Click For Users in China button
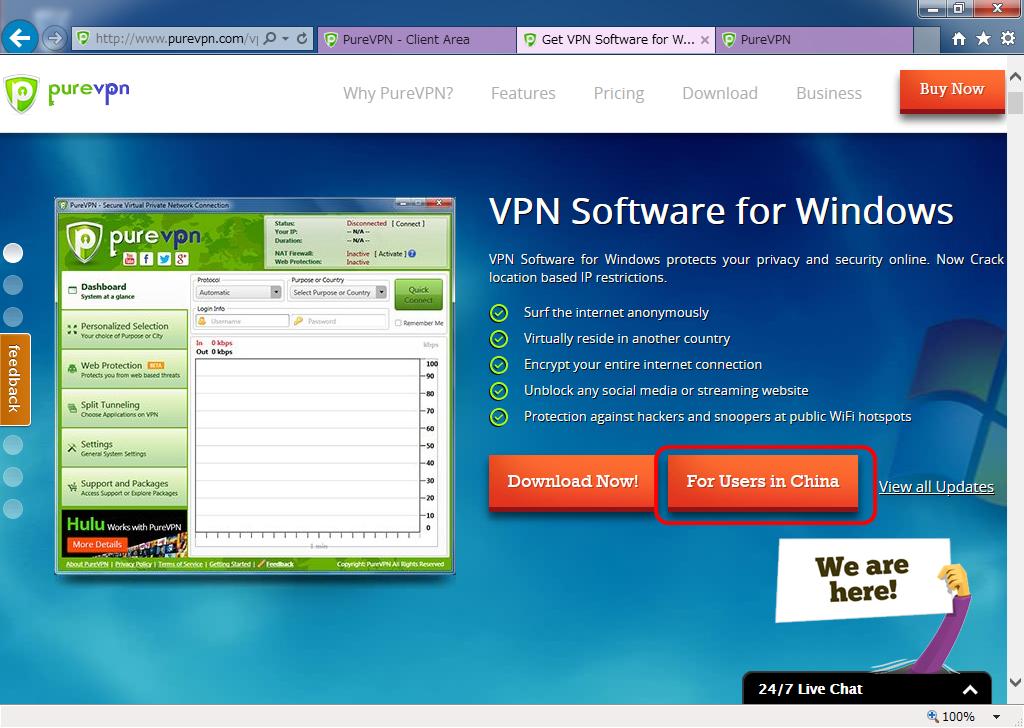The height and width of the screenshot is (728, 1024). pyautogui.click(x=762, y=482)
